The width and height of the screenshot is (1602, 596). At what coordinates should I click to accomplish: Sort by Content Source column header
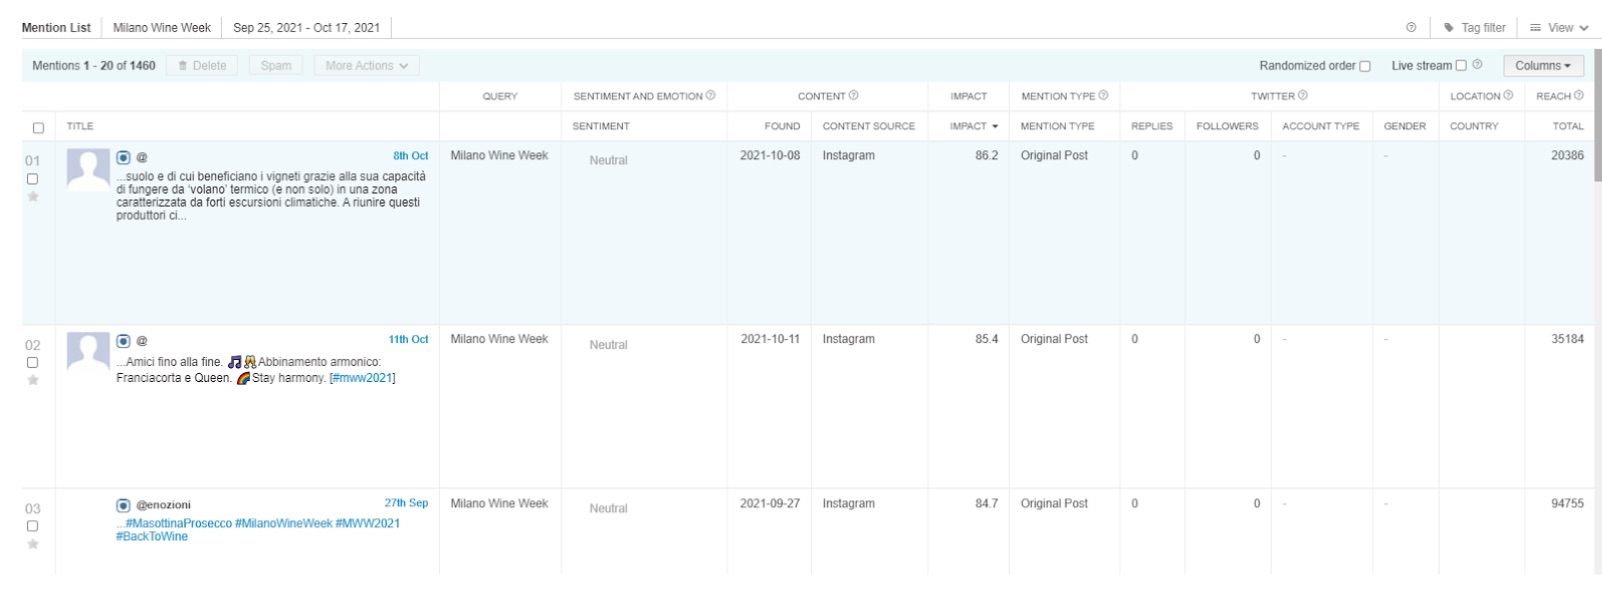pos(868,127)
